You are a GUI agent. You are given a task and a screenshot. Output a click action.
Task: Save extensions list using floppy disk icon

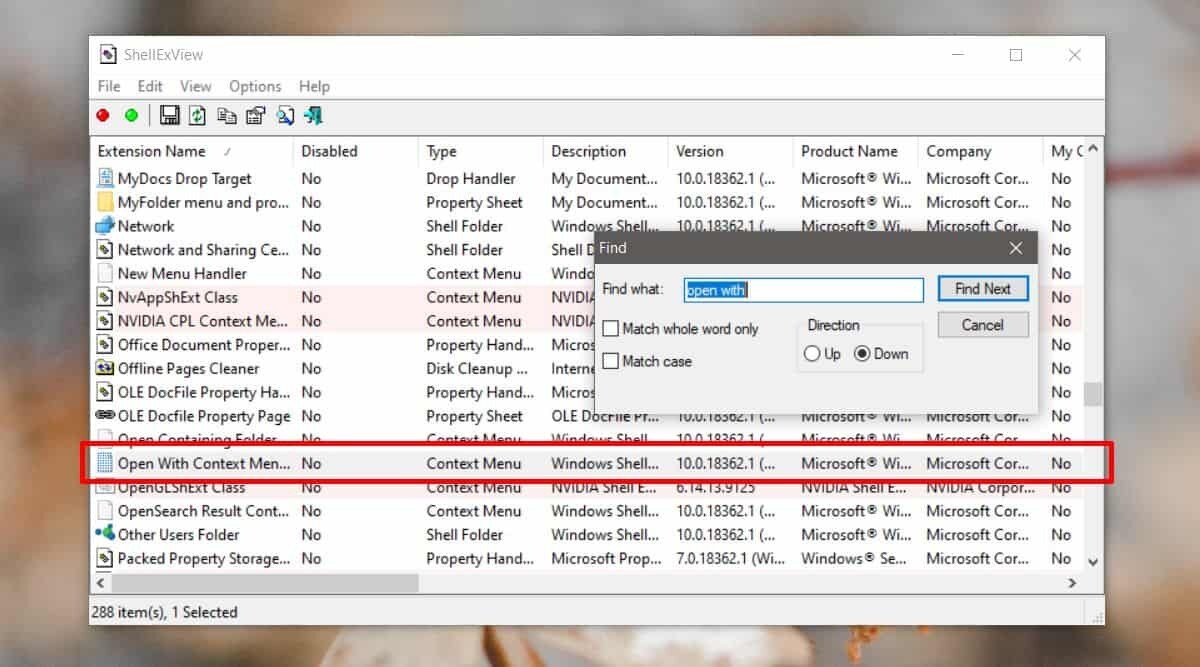(x=168, y=115)
